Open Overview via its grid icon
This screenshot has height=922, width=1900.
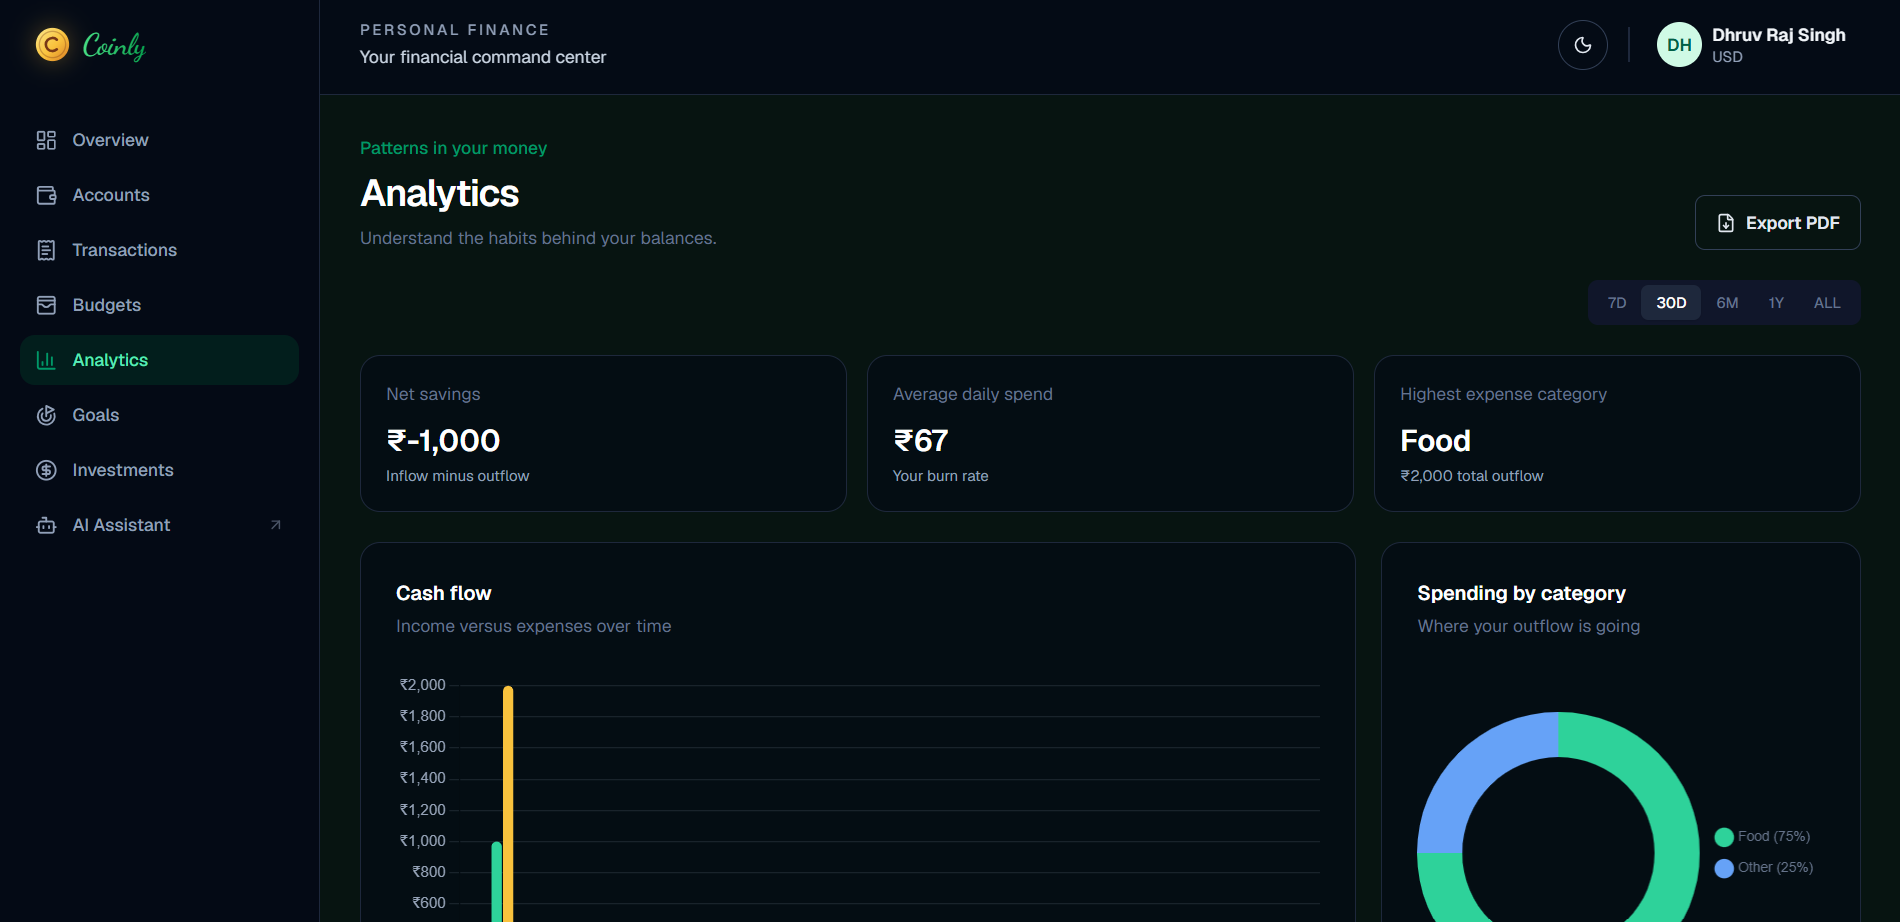tap(46, 140)
